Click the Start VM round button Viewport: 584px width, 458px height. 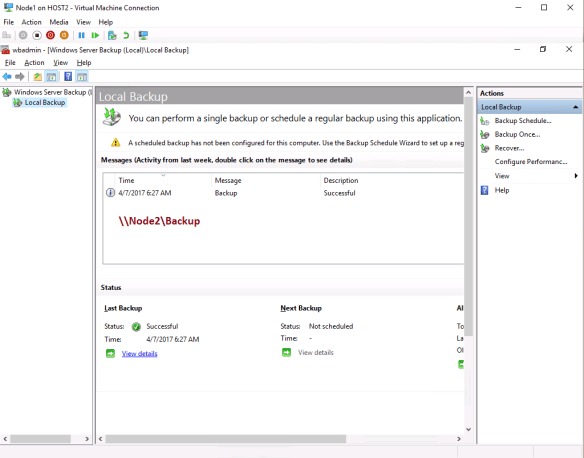[x=23, y=35]
